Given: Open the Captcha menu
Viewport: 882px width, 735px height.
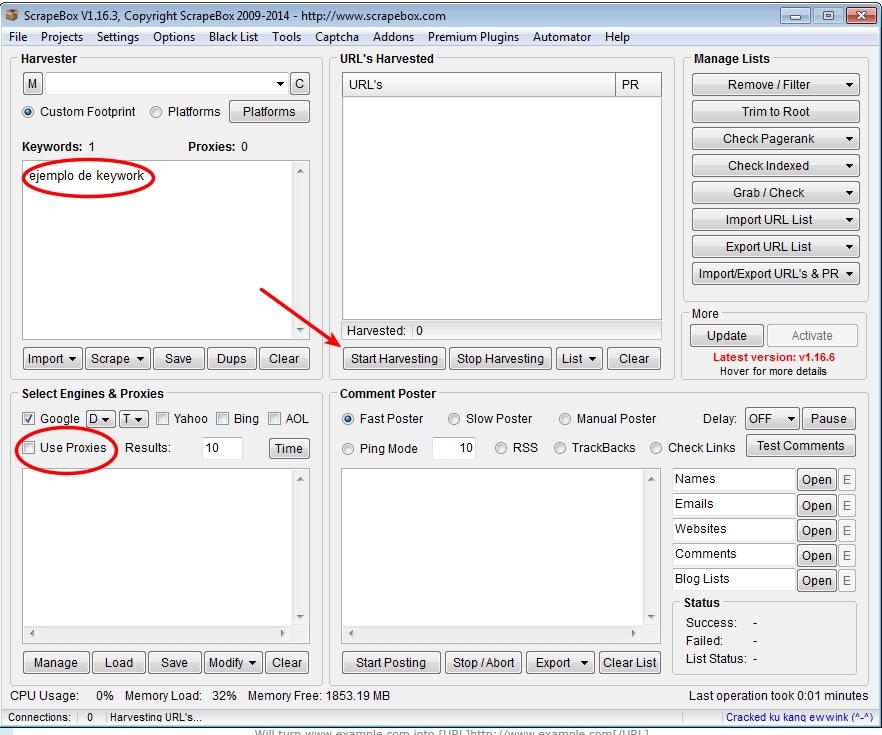Looking at the screenshot, I should 336,37.
